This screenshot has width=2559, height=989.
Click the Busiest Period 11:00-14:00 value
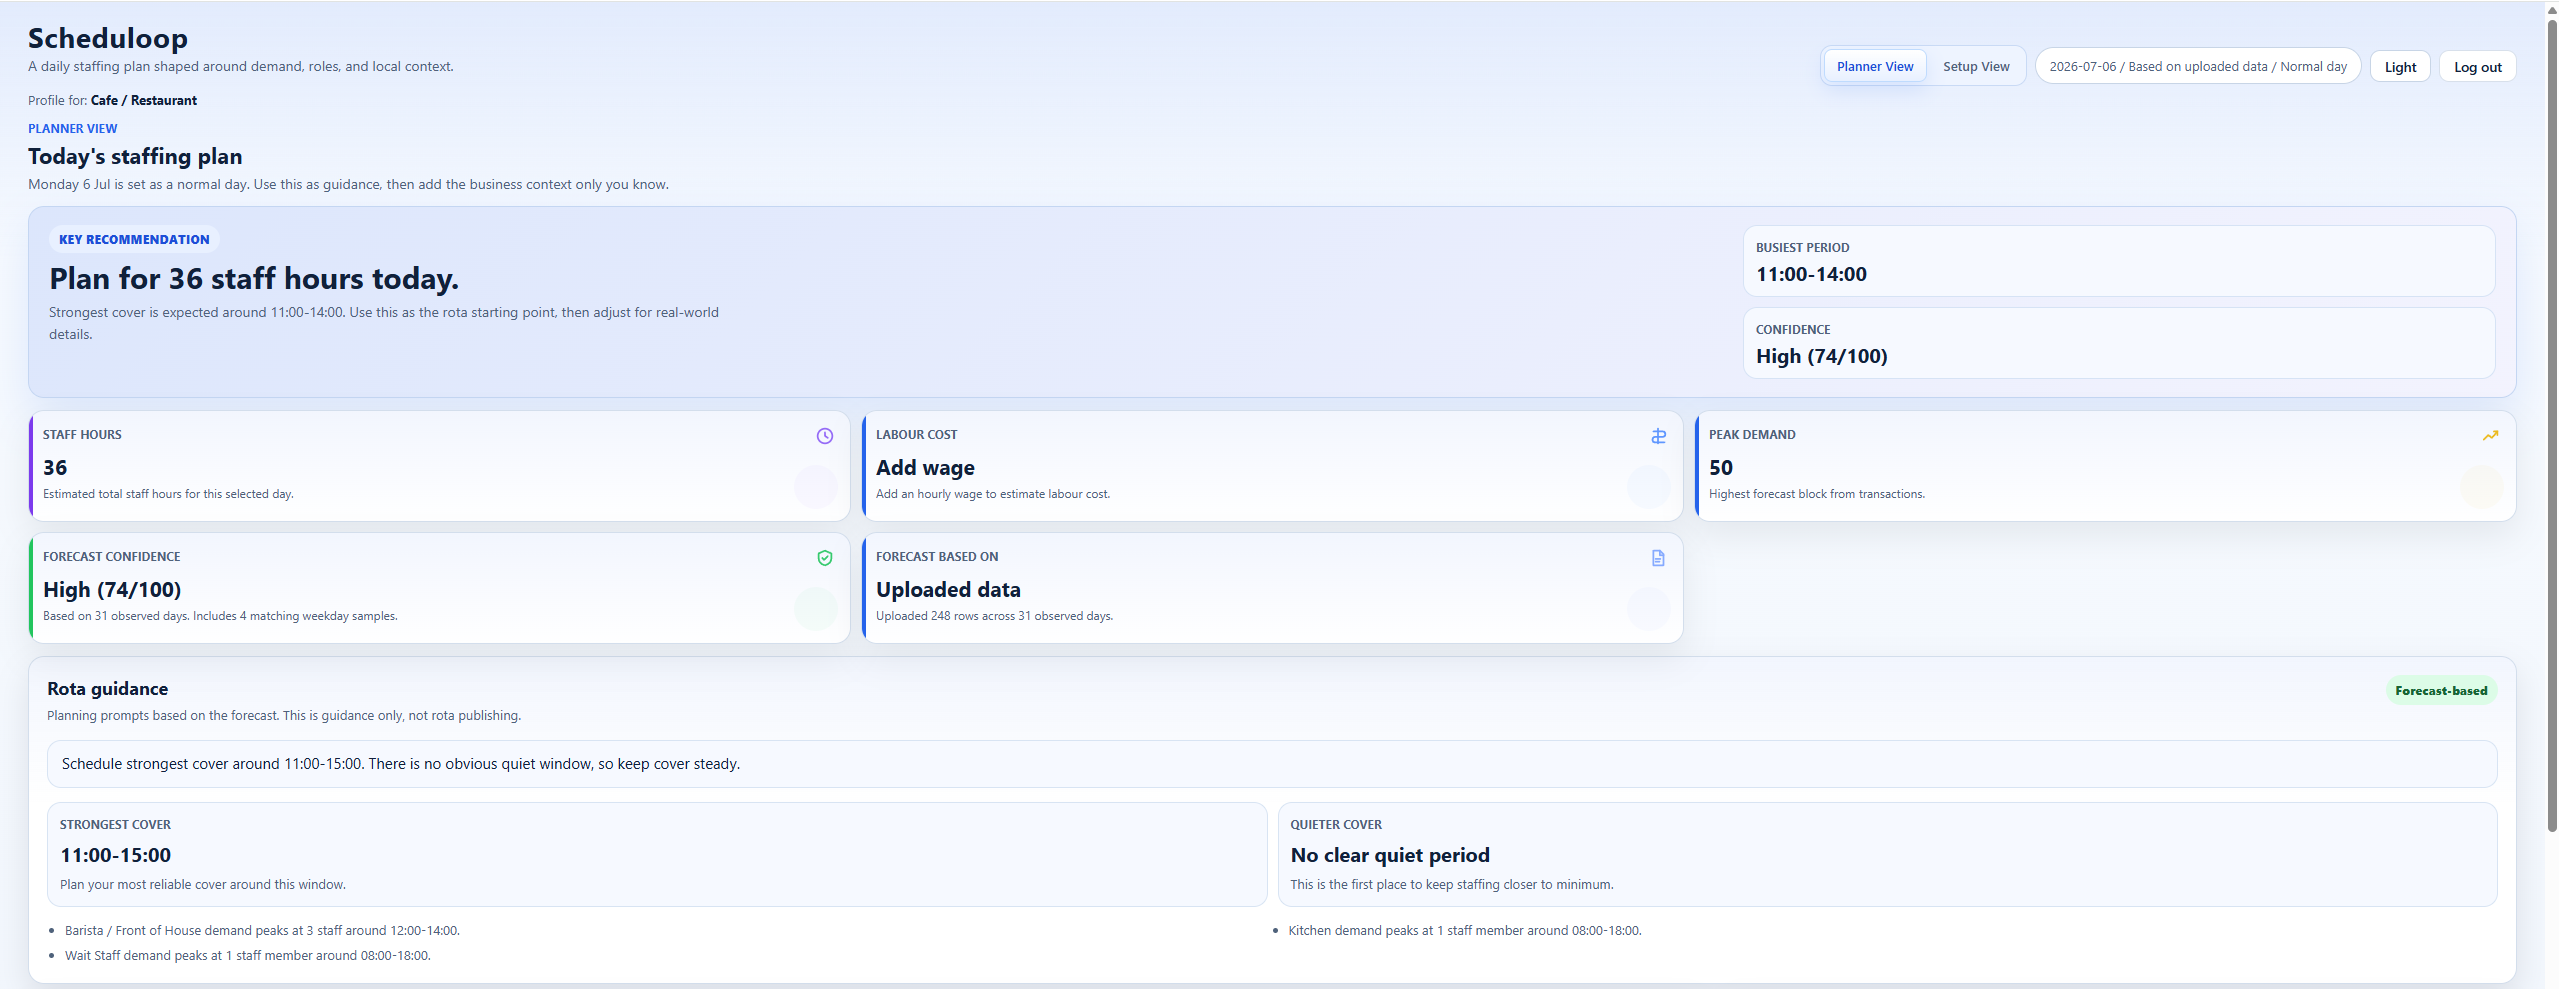coord(1810,274)
